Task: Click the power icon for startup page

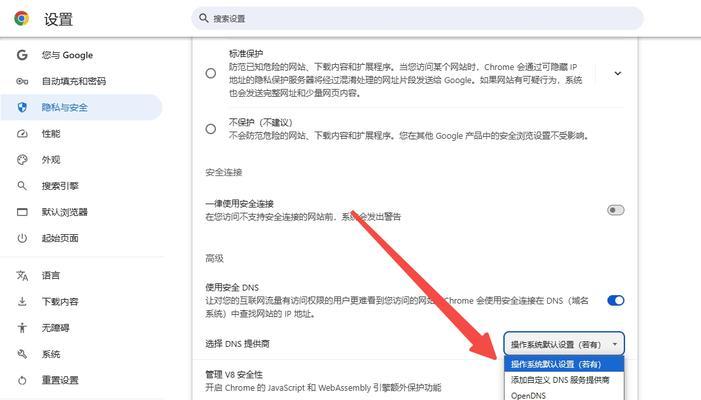Action: (x=22, y=238)
